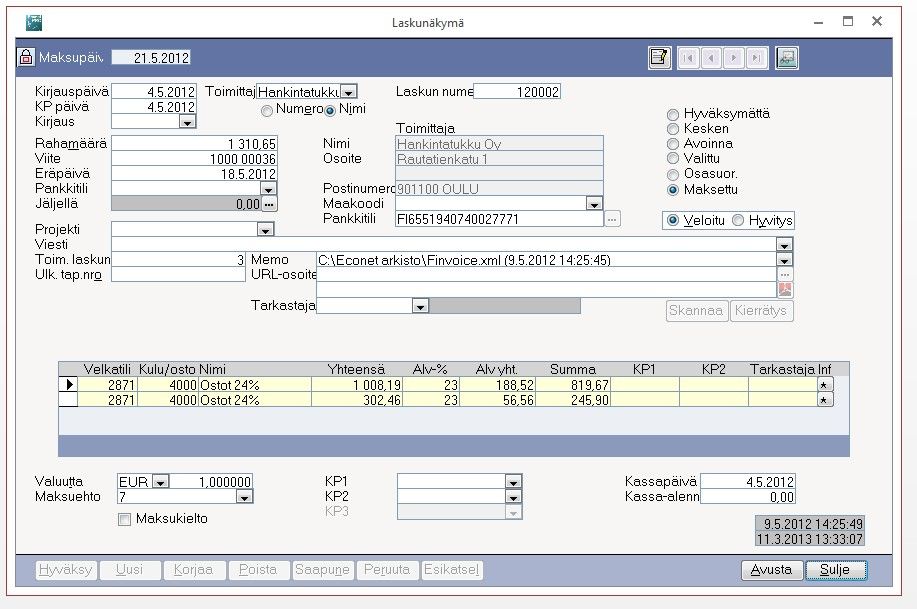This screenshot has height=609, width=917.
Task: Select row marker arrow of first table row
Action: click(68, 384)
